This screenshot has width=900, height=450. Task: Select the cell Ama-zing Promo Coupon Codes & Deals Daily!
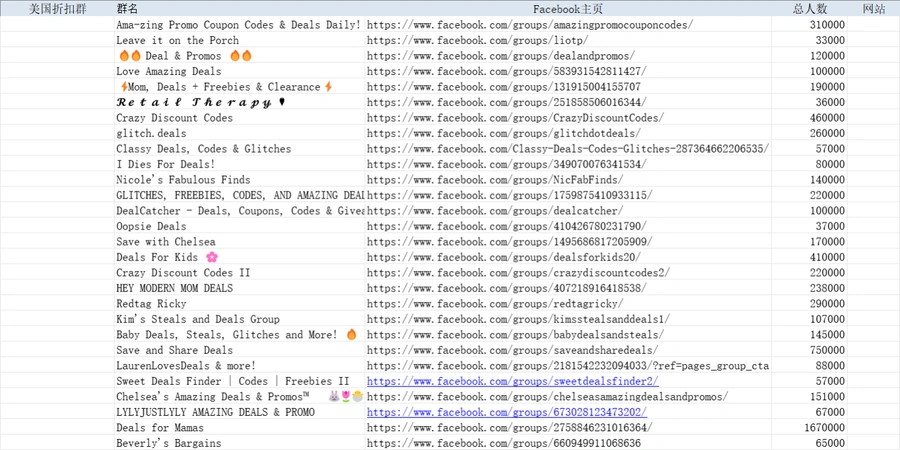pyautogui.click(x=240, y=25)
